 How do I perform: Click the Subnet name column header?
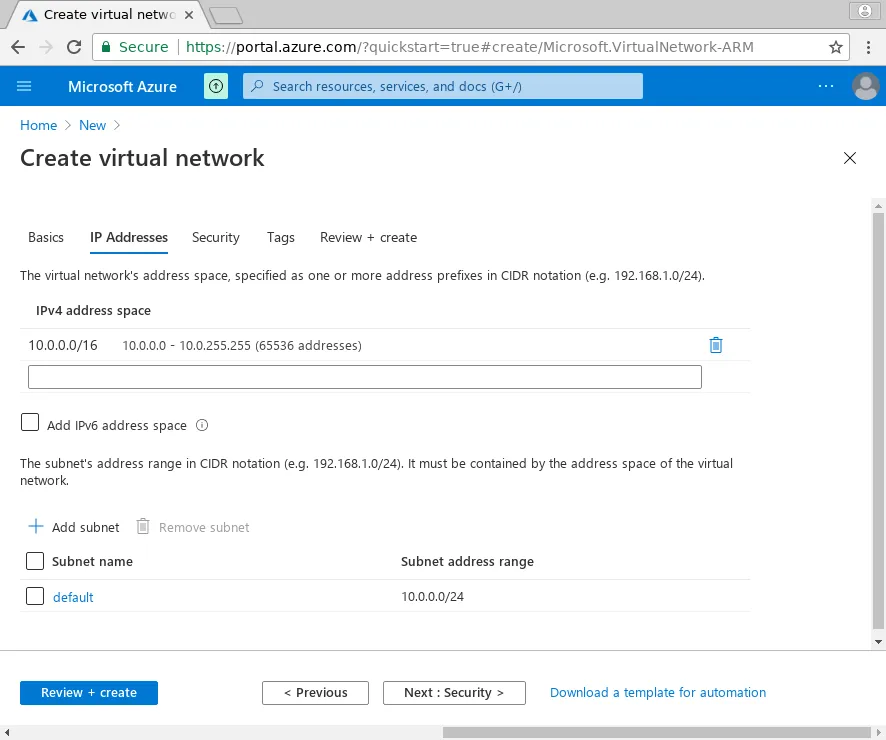(92, 561)
